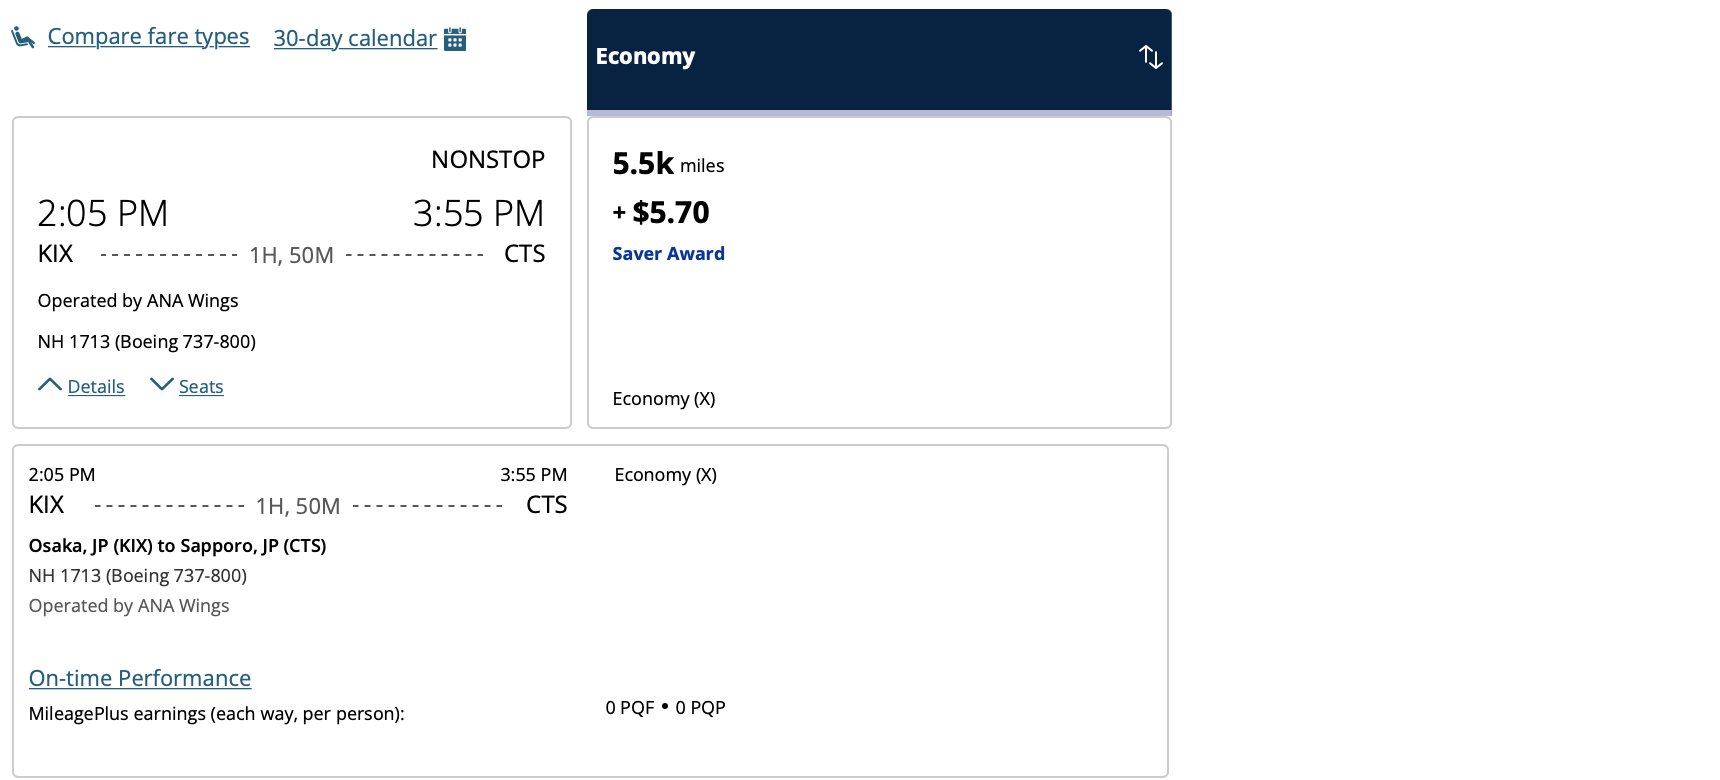1720x780 pixels.
Task: Click the Saver Award label
Action: click(668, 254)
